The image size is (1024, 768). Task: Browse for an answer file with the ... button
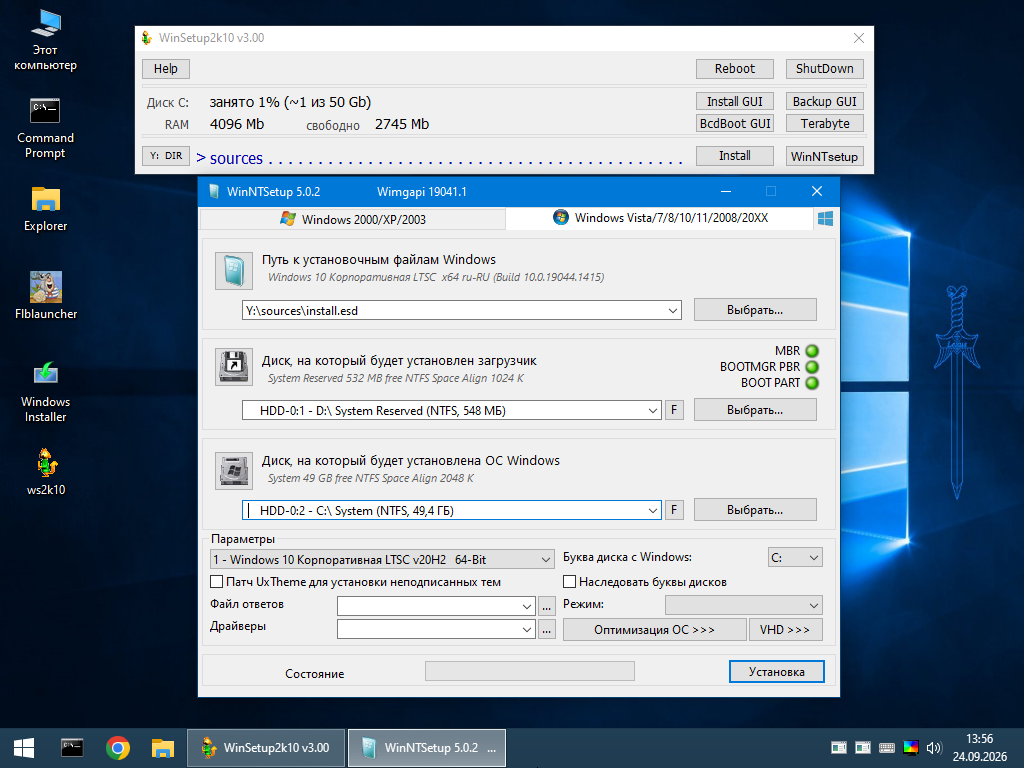[x=547, y=607]
